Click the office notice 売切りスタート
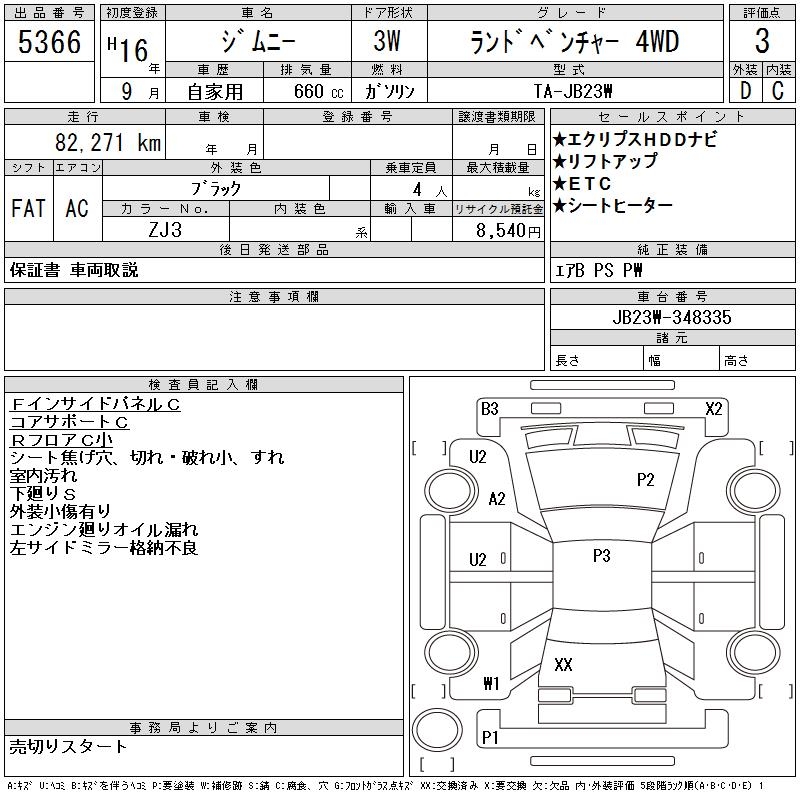 (x=68, y=746)
